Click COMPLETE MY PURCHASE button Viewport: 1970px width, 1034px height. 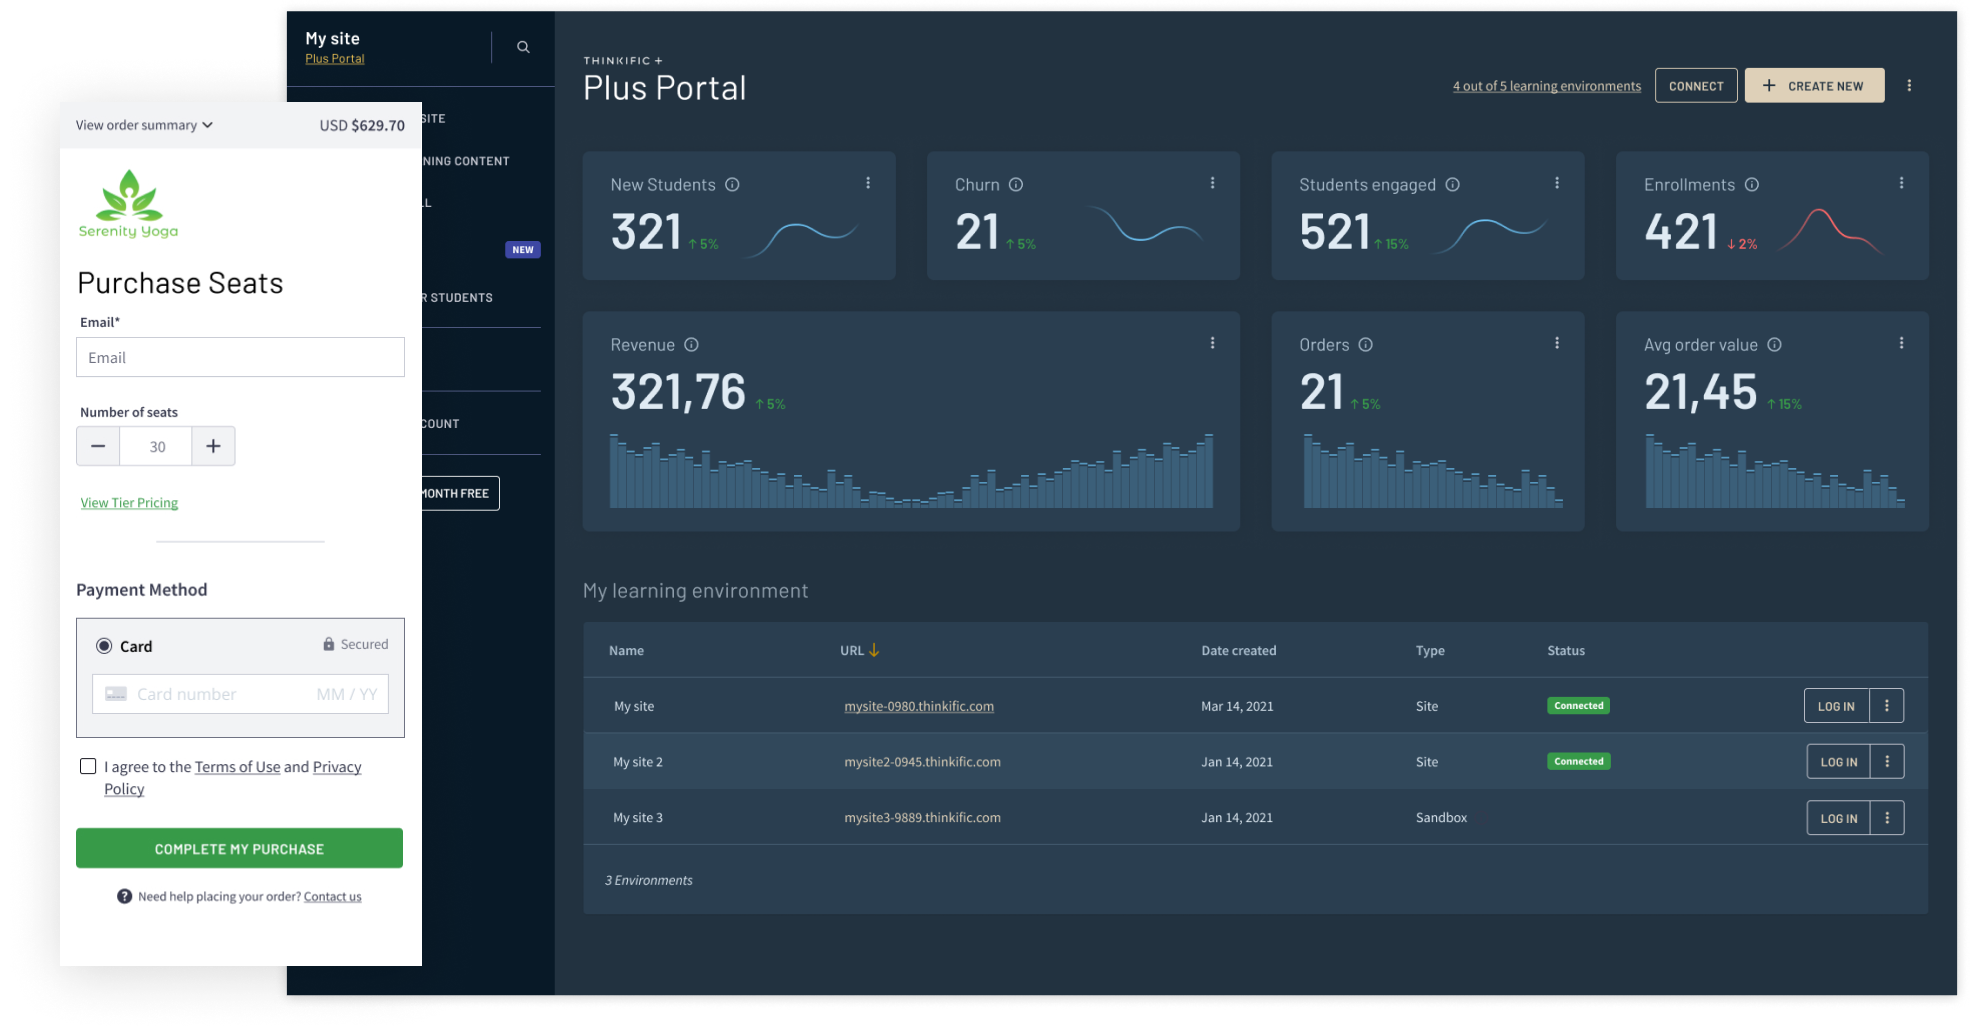pos(239,848)
